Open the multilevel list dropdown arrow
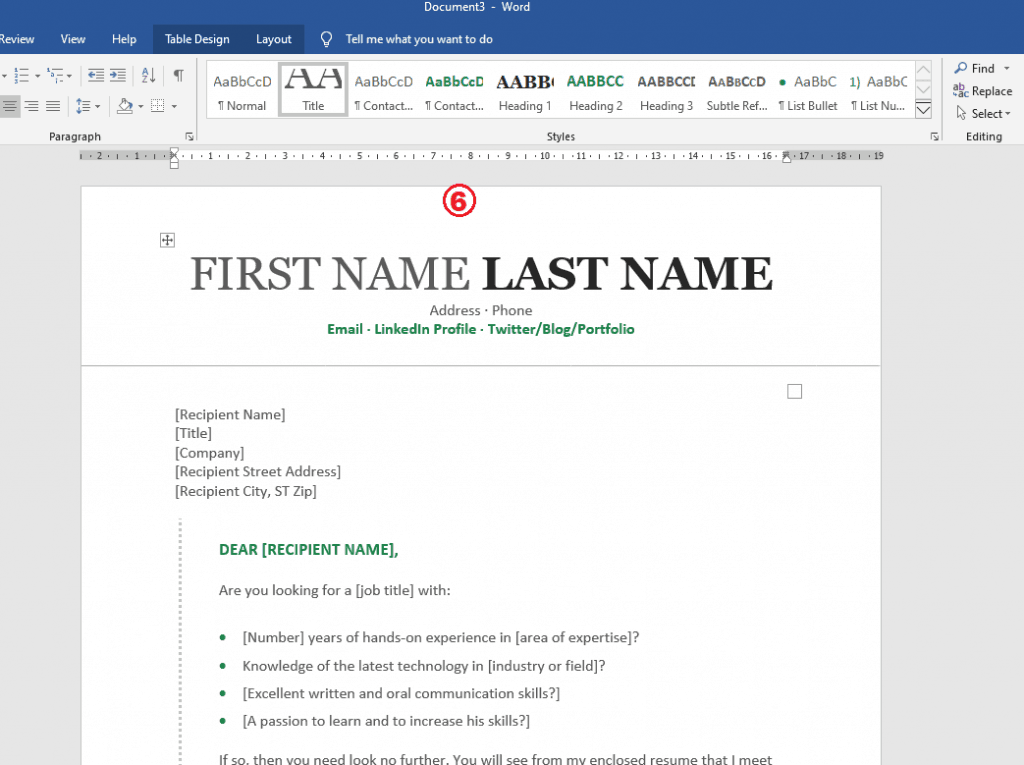The image size is (1024, 765). [69, 76]
